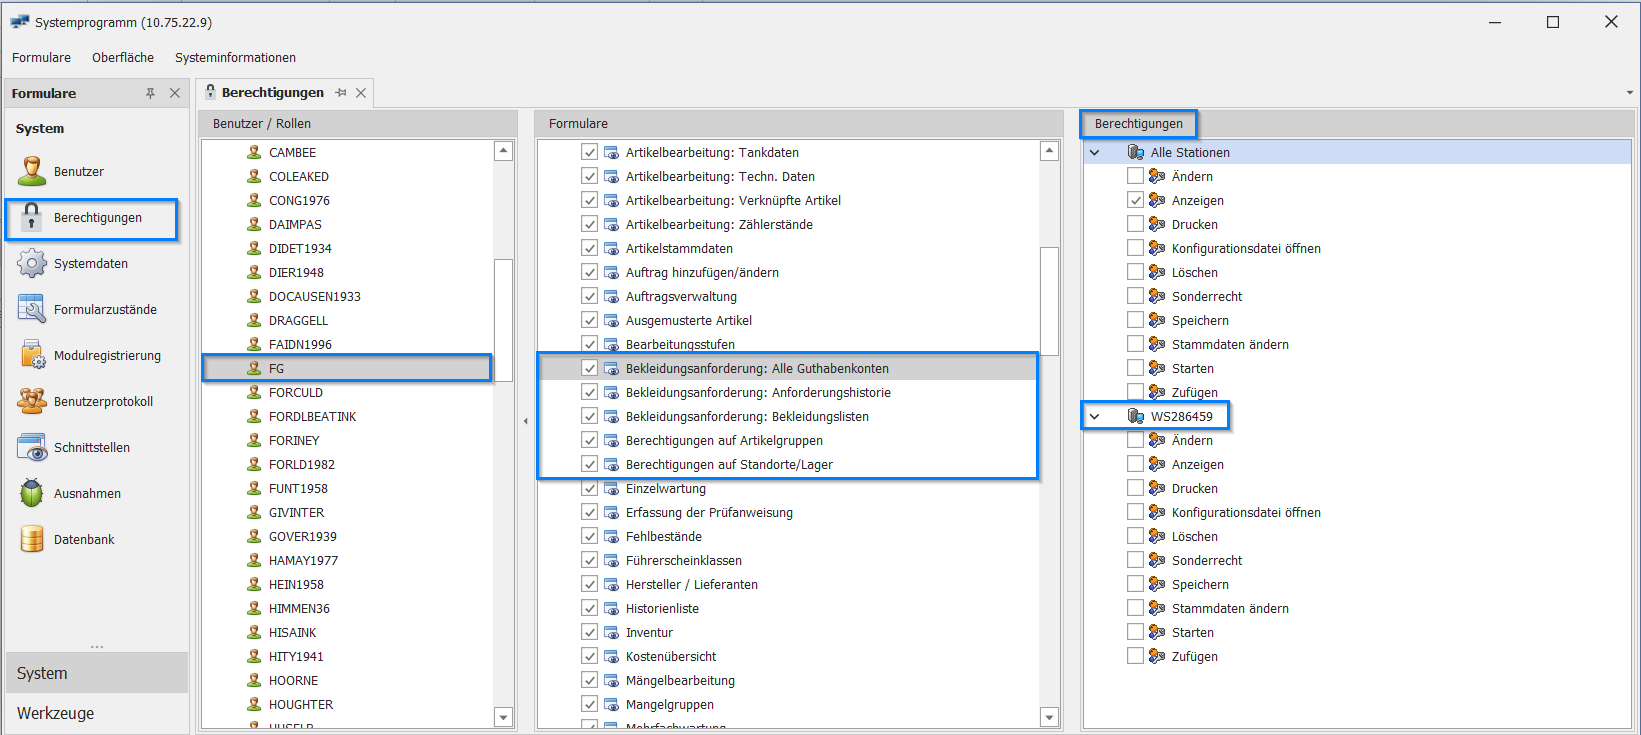Click the Systemdaten gear icon

(x=32, y=264)
